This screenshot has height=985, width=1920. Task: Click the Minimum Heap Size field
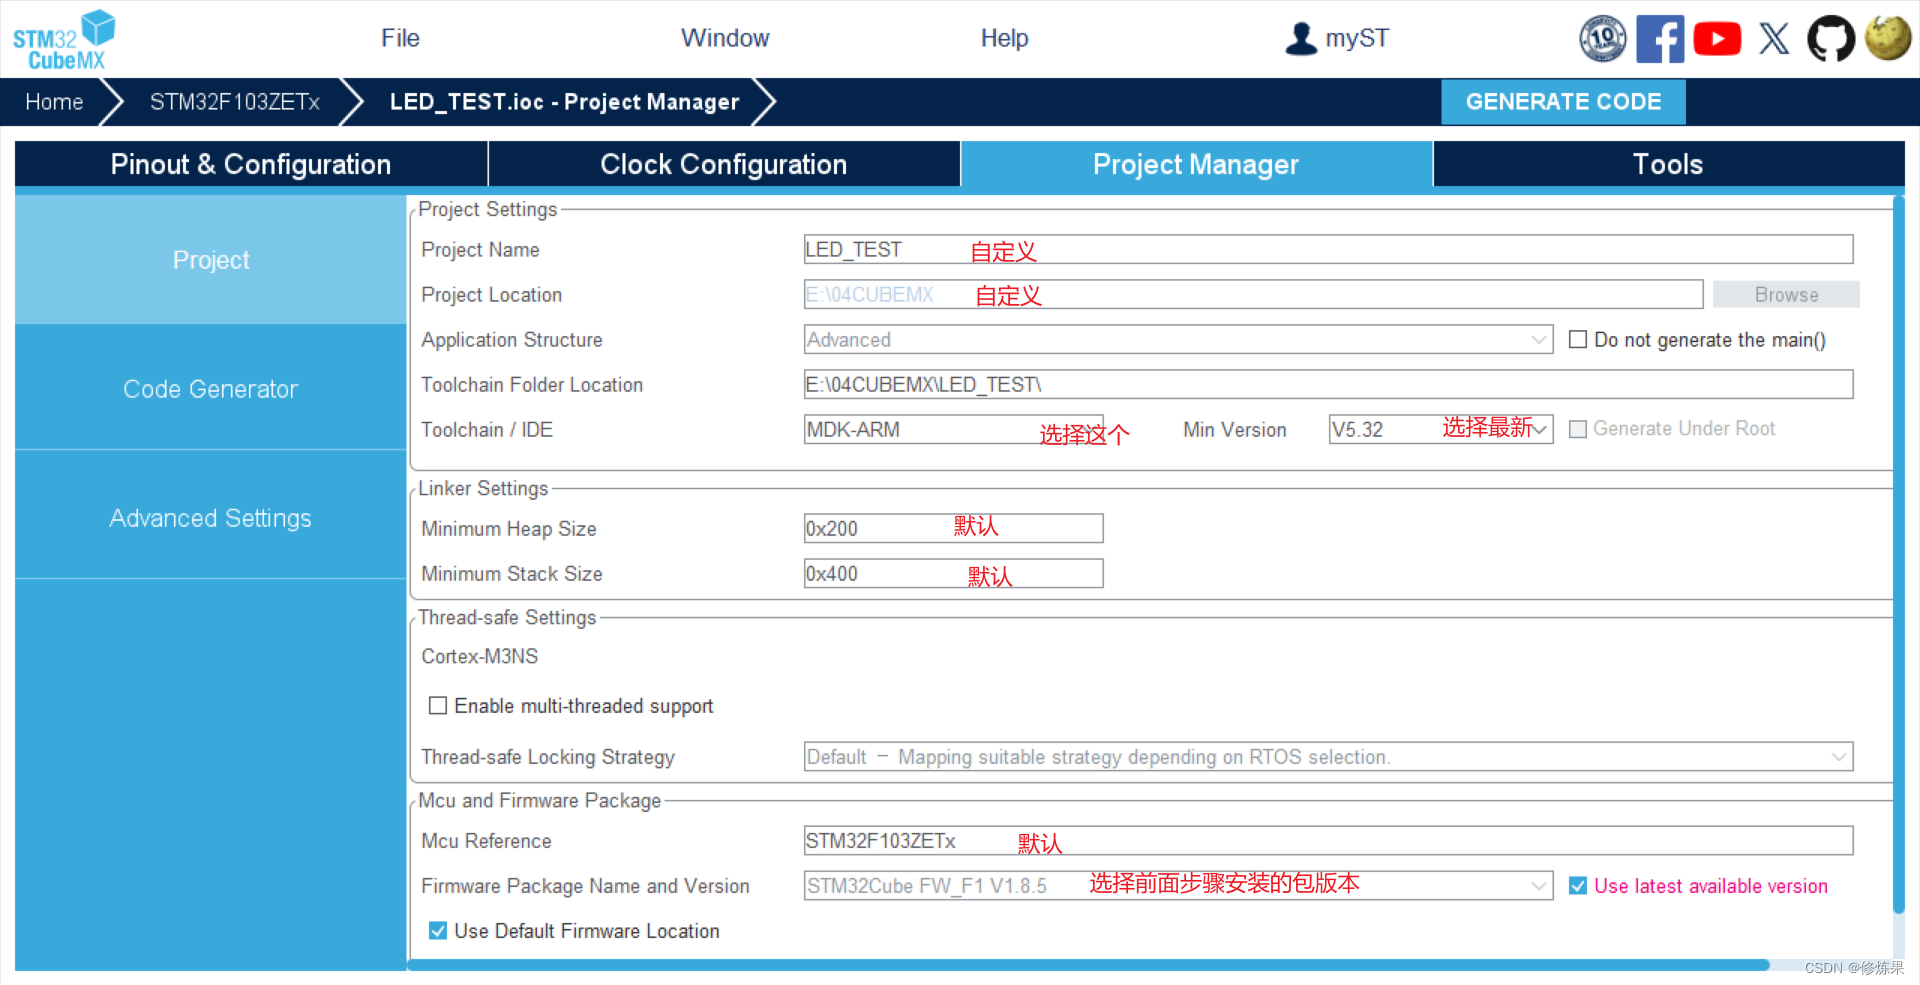(953, 528)
